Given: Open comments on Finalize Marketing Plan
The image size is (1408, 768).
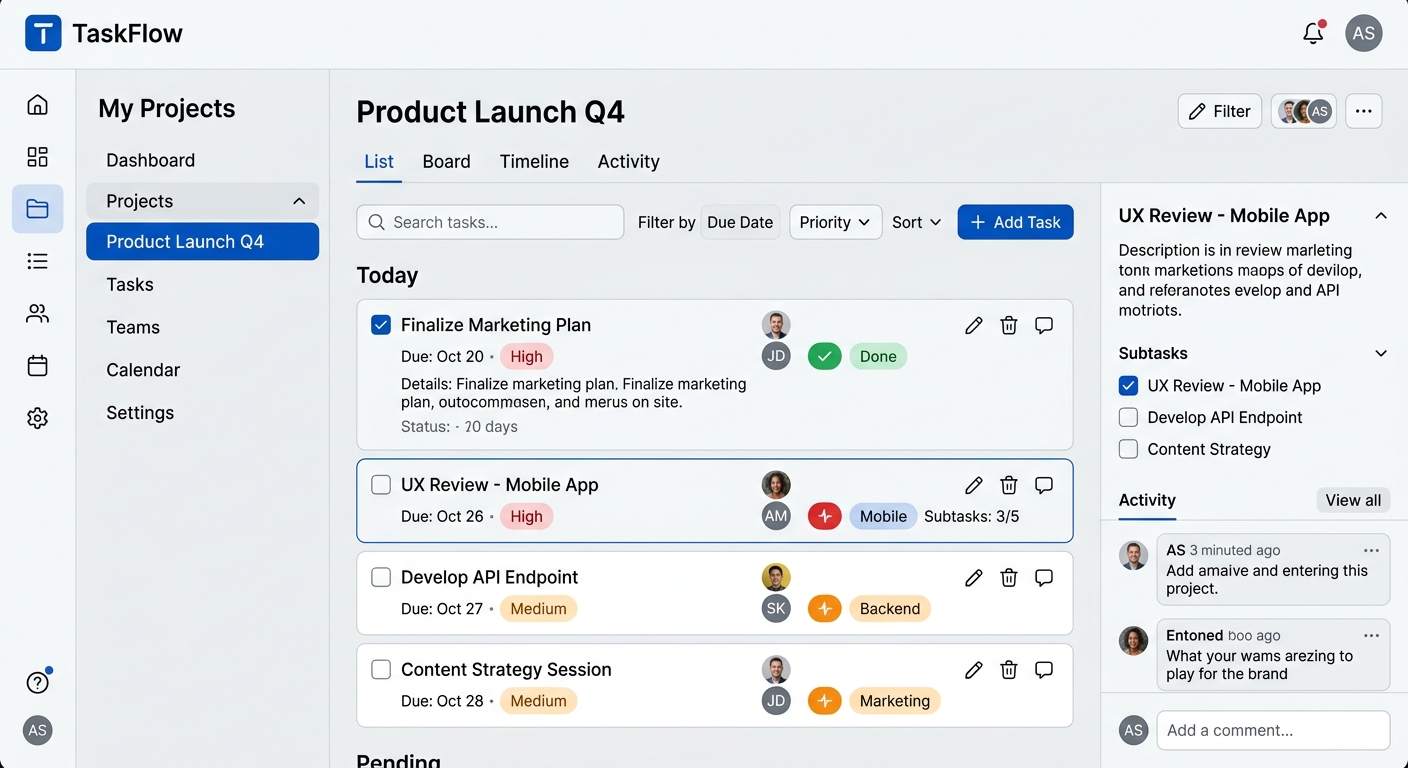Looking at the screenshot, I should [x=1044, y=325].
